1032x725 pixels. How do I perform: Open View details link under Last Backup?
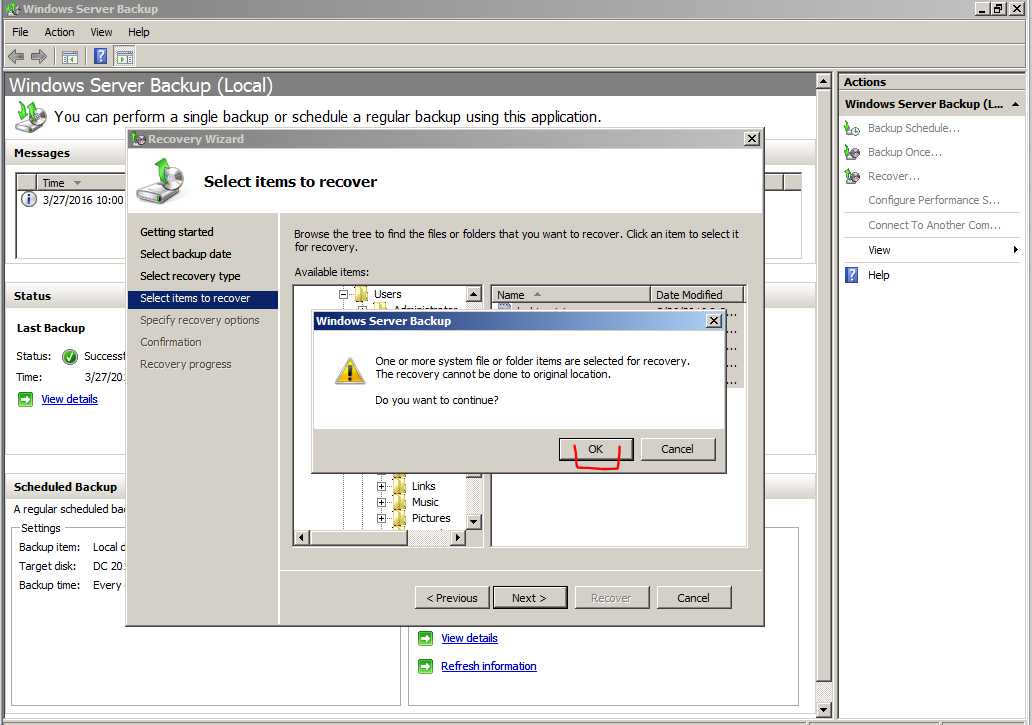[x=70, y=399]
